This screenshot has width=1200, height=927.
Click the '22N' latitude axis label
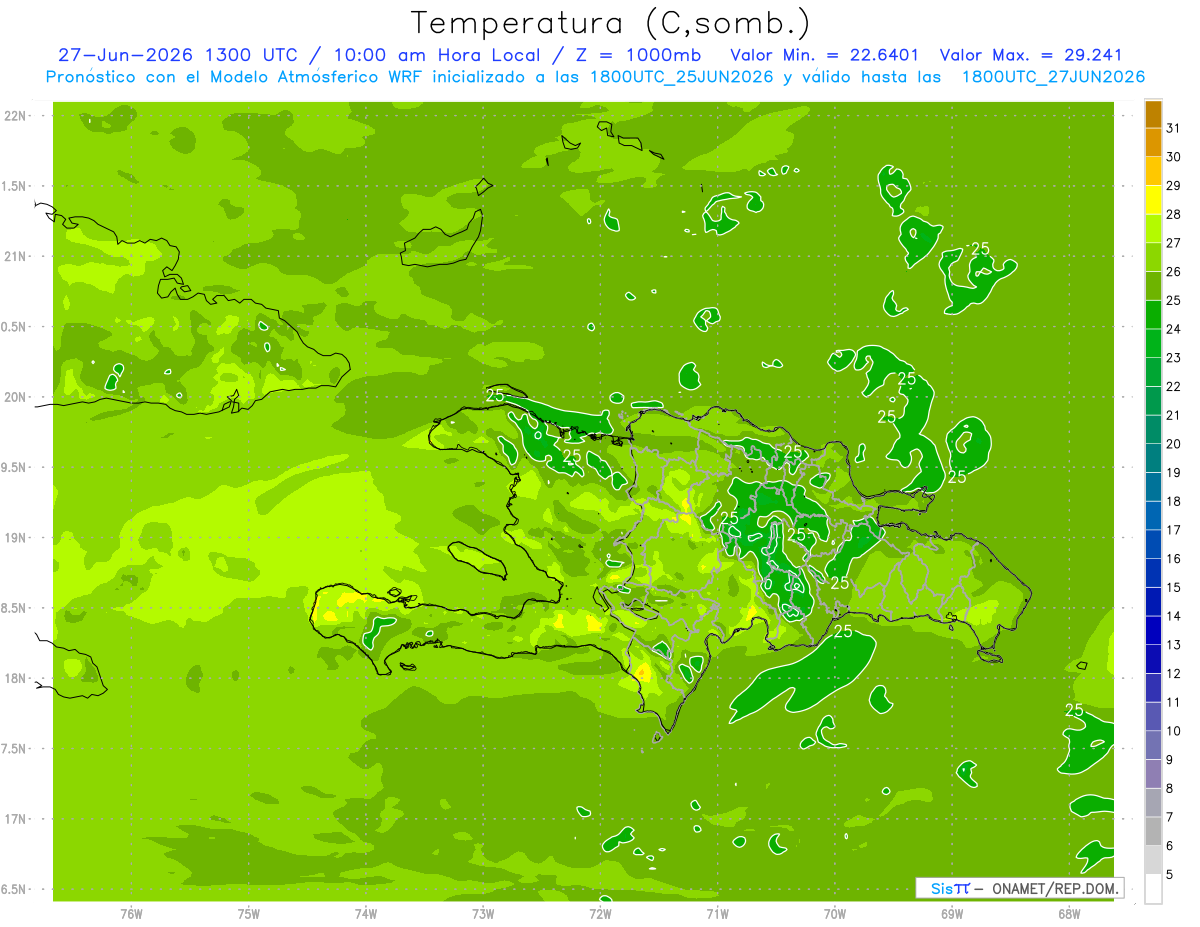[14, 115]
